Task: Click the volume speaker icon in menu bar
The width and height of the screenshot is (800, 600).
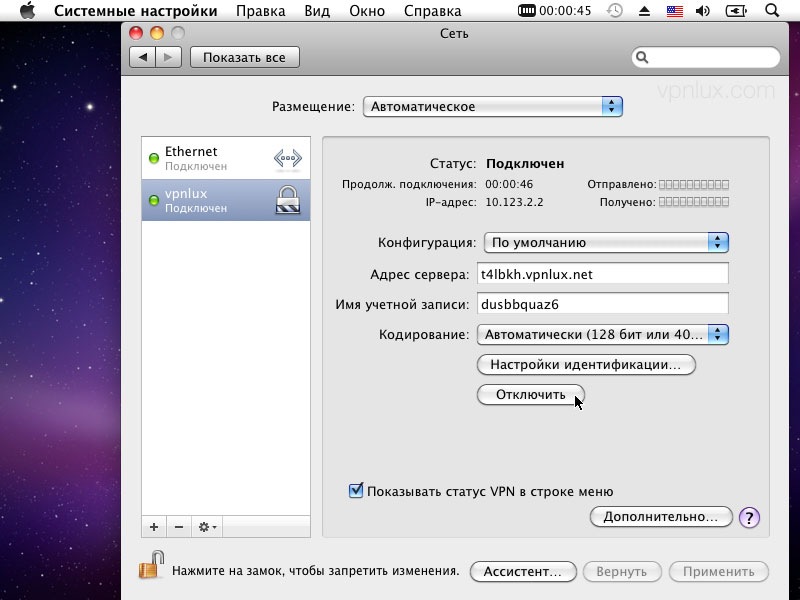Action: tap(703, 11)
